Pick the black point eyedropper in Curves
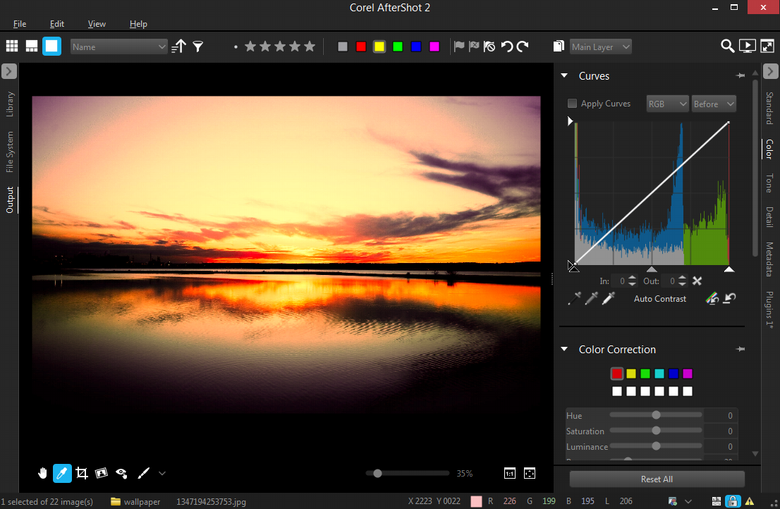 point(574,299)
